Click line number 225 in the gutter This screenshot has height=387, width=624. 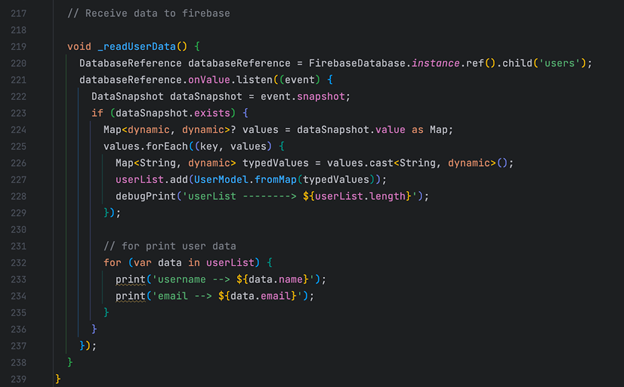pos(18,147)
